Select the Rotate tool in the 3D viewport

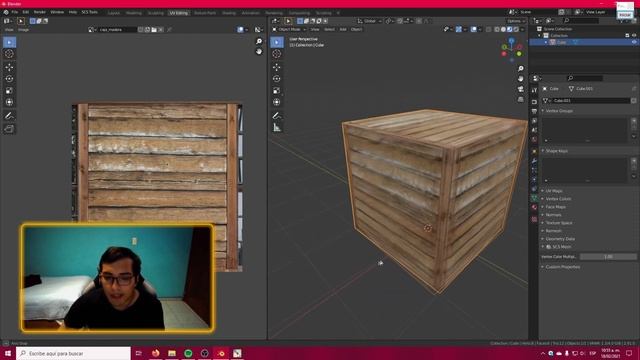pyautogui.click(x=276, y=79)
